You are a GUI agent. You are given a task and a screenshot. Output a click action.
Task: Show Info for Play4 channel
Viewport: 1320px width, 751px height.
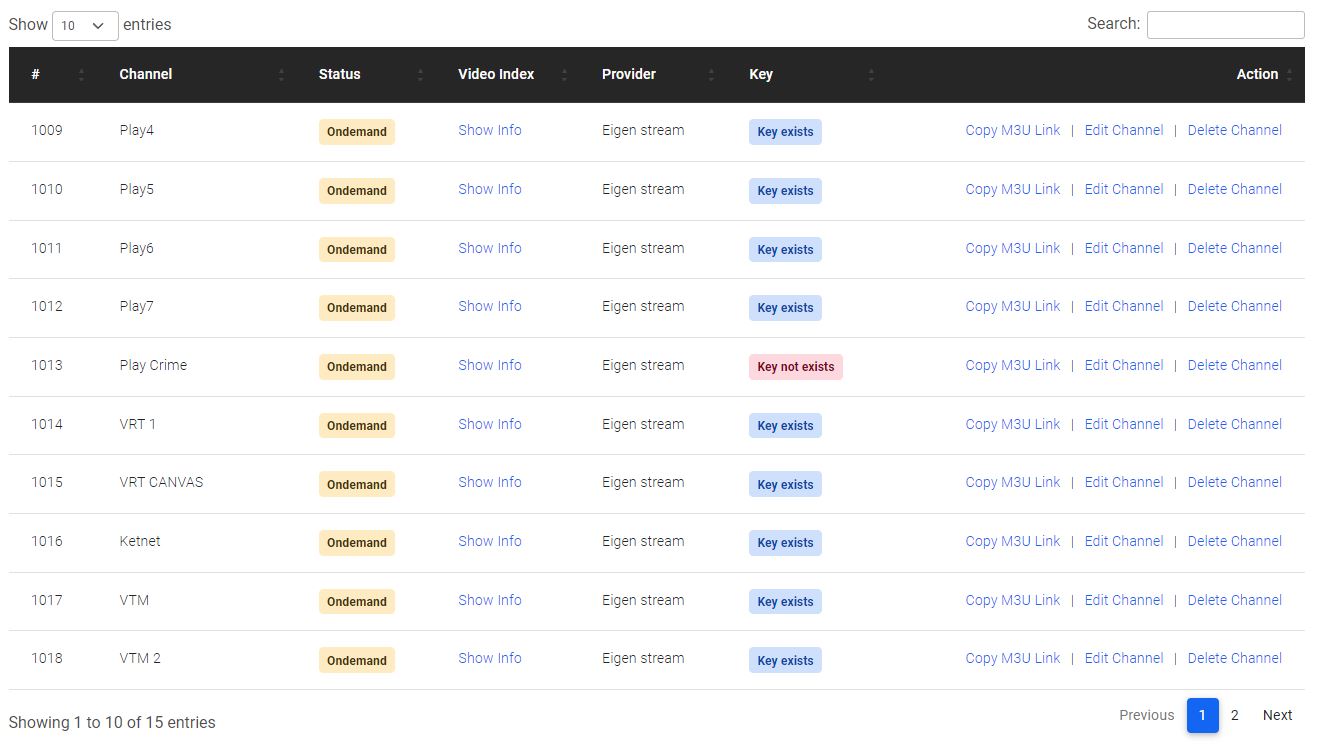click(x=490, y=130)
